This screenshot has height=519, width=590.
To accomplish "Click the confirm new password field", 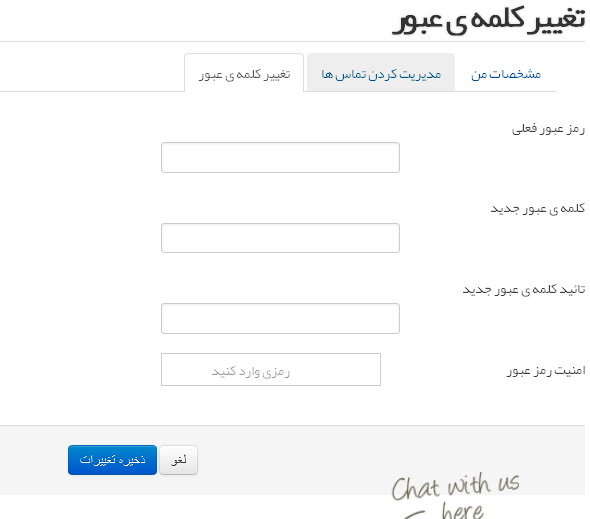I will 280,318.
